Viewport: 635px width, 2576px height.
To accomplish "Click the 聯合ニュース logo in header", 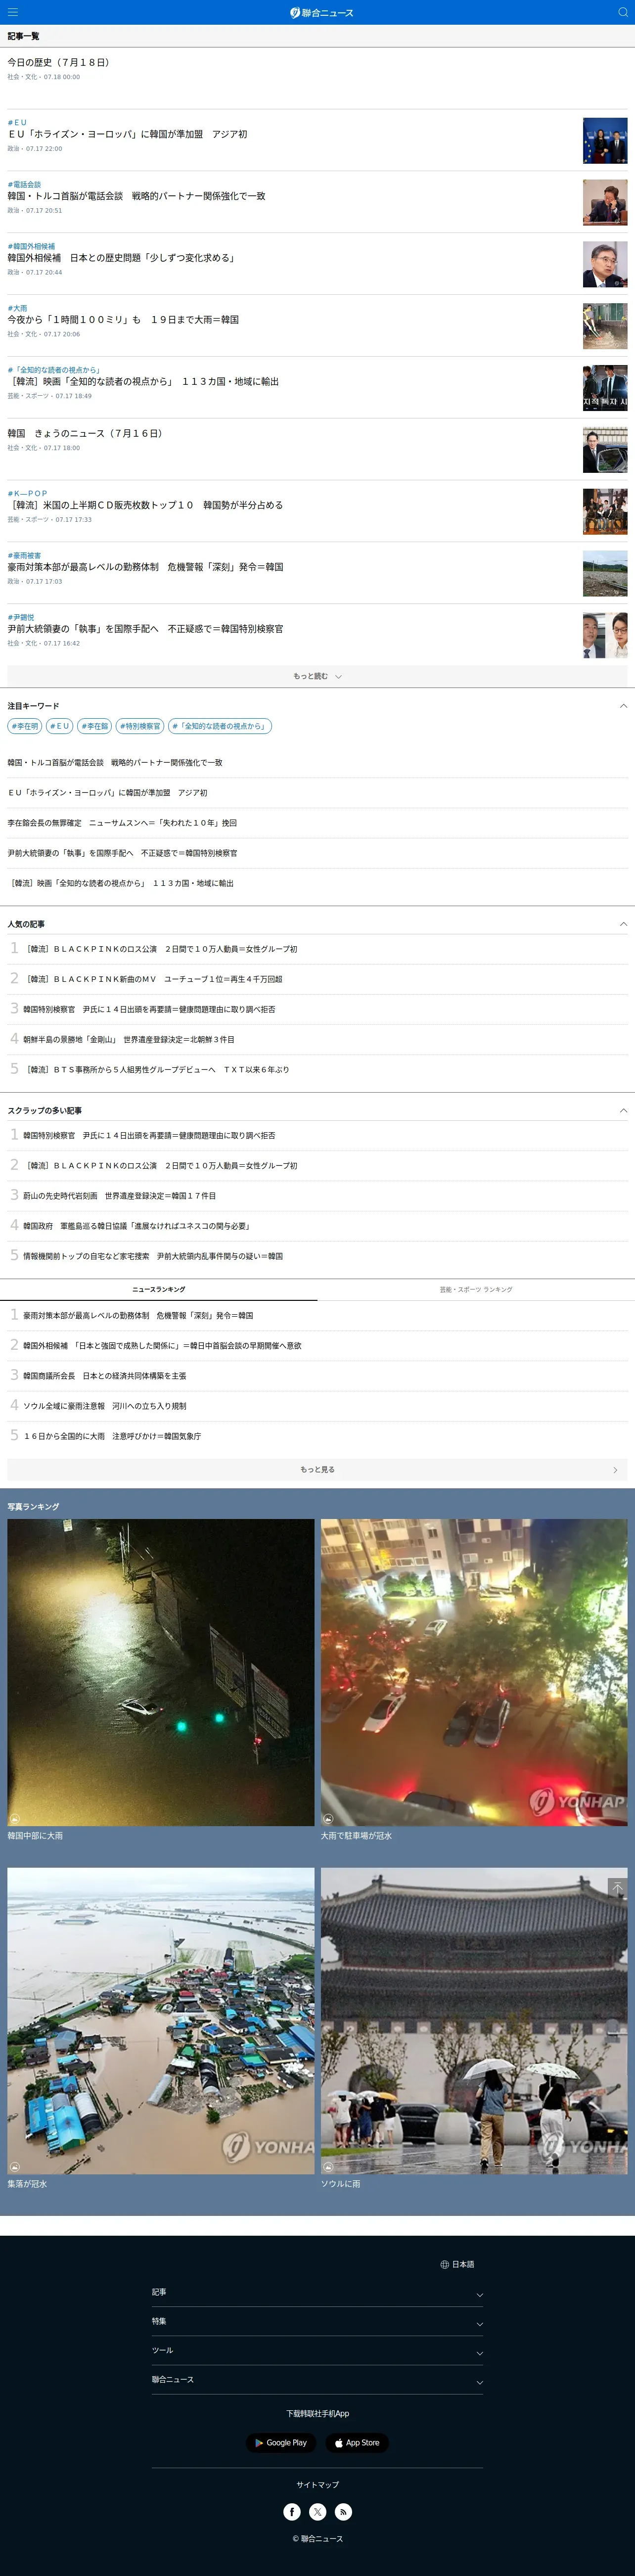I will tap(322, 12).
